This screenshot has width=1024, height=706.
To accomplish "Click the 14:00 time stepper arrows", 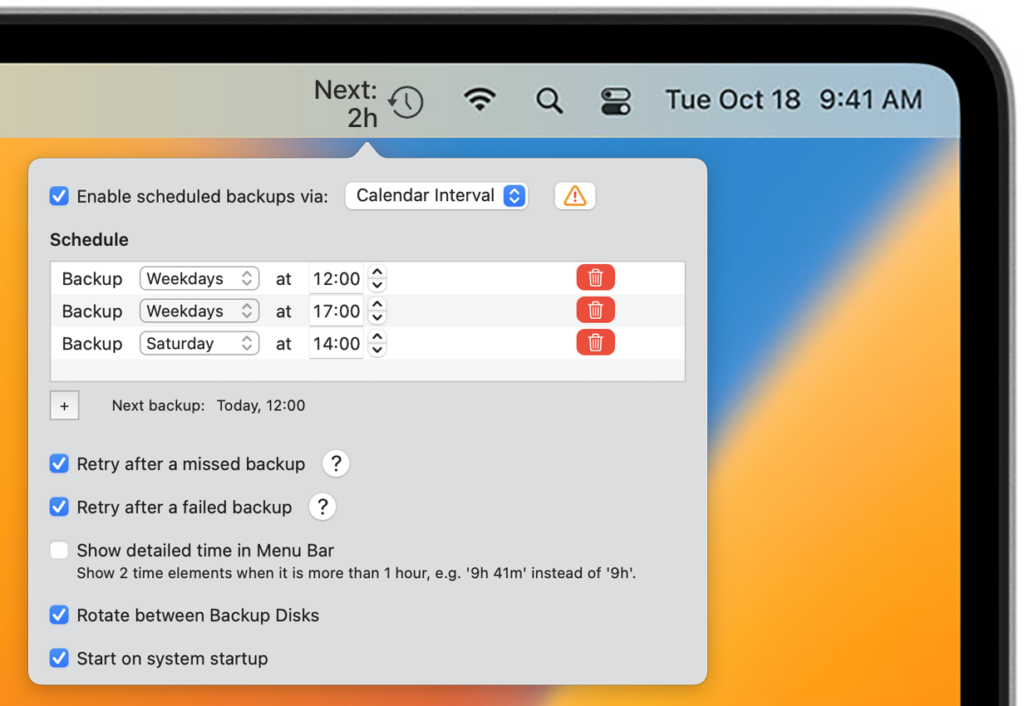I will click(x=377, y=344).
